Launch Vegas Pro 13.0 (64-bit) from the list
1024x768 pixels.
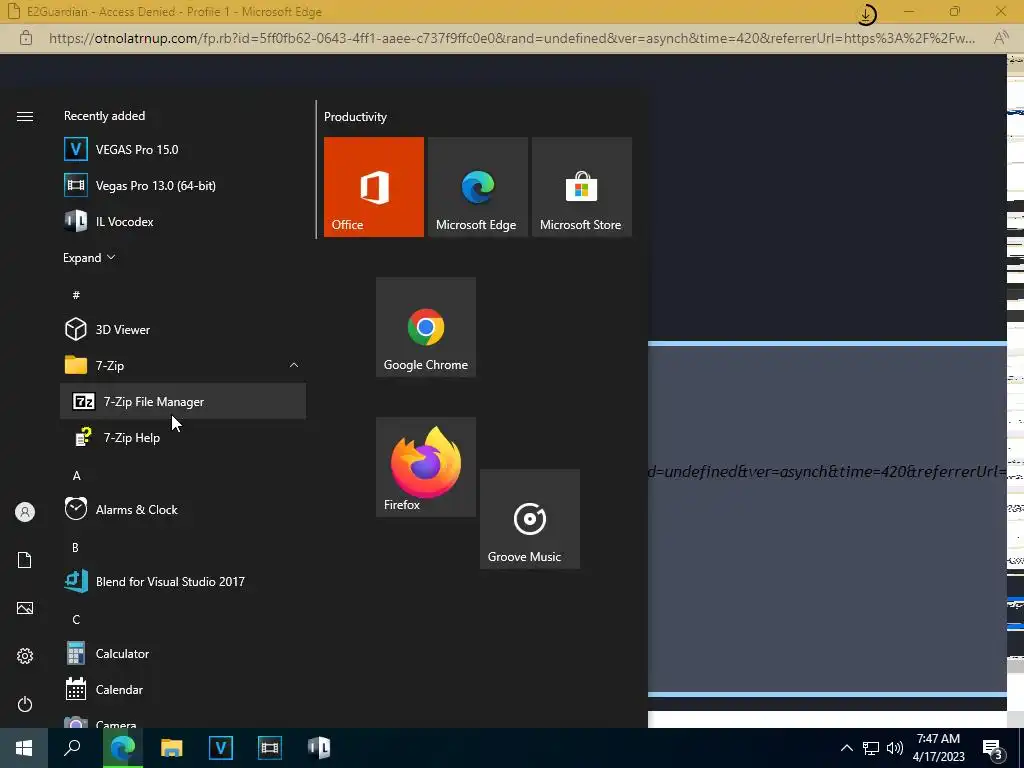click(x=183, y=185)
